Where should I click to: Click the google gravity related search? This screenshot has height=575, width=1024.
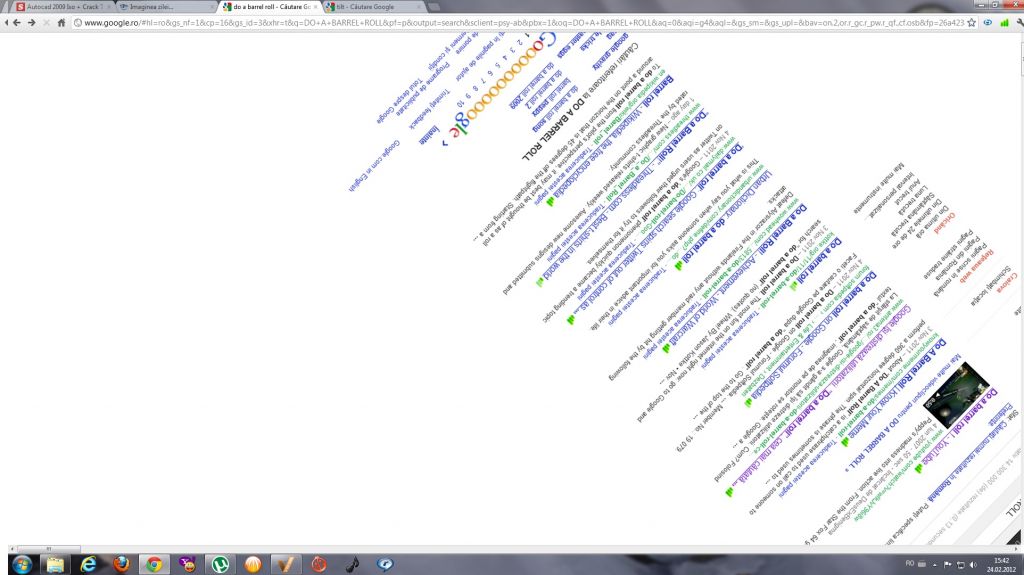[611, 52]
